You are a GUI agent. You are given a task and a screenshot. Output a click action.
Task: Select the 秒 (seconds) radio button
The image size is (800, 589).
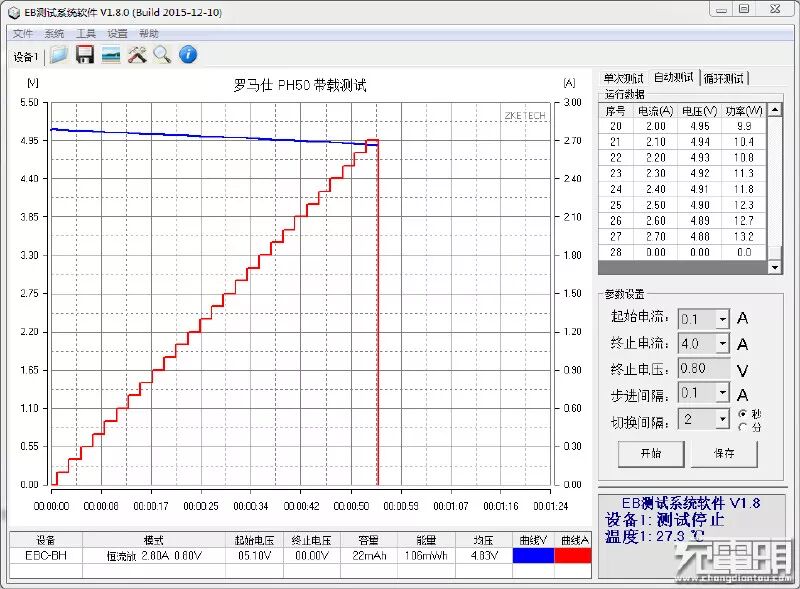(742, 413)
